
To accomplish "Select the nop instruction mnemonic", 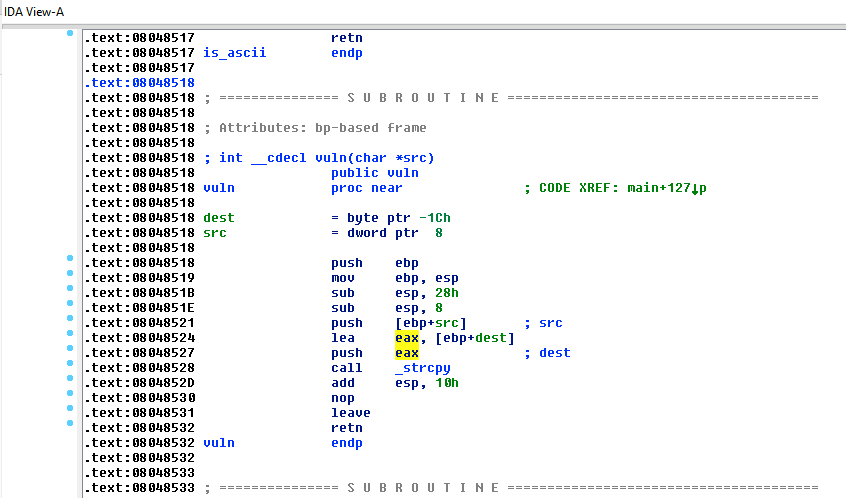I will (343, 398).
